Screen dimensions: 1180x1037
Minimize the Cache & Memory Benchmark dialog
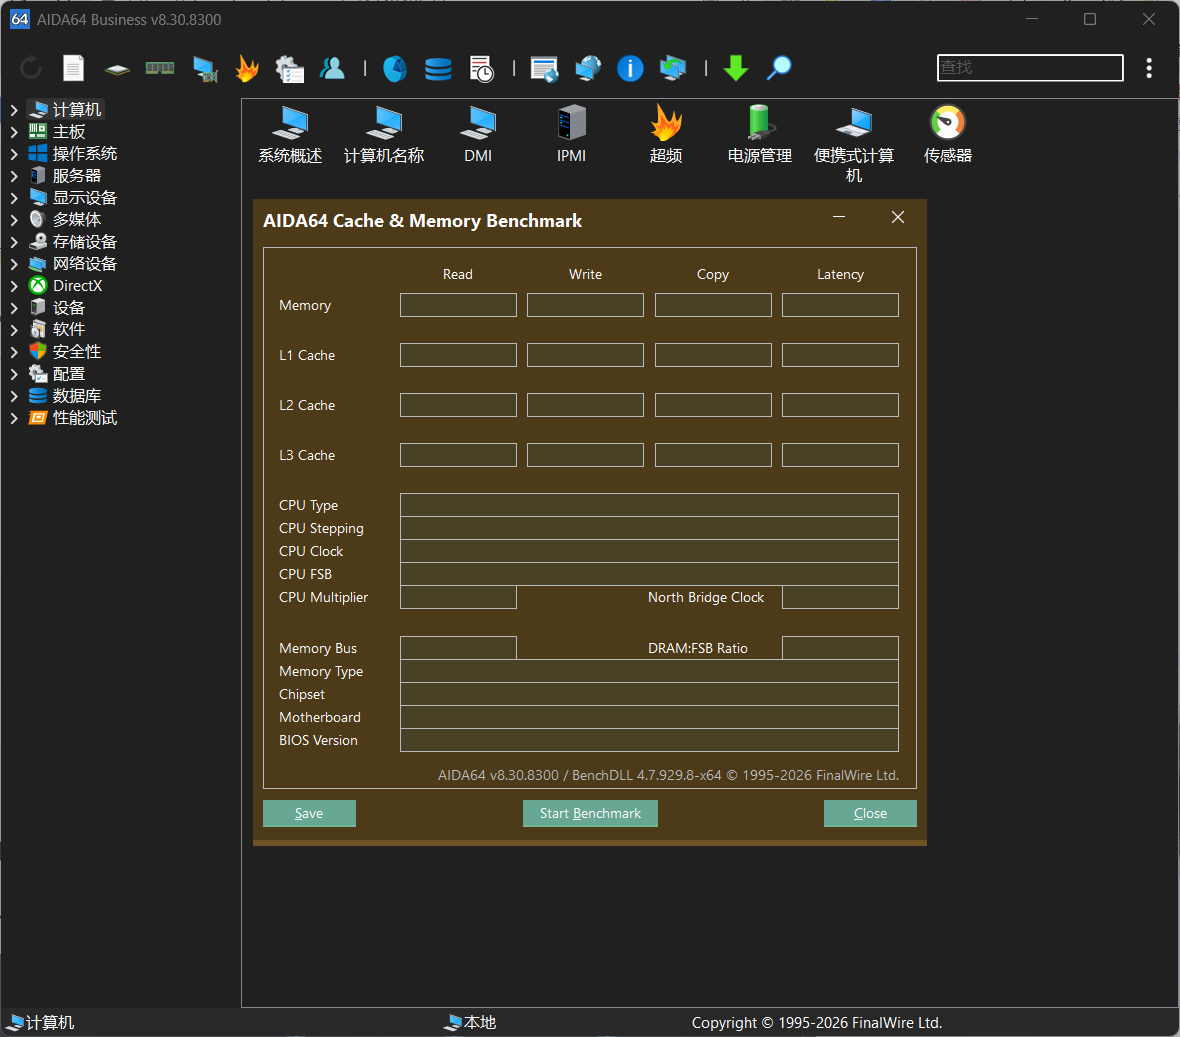click(839, 217)
